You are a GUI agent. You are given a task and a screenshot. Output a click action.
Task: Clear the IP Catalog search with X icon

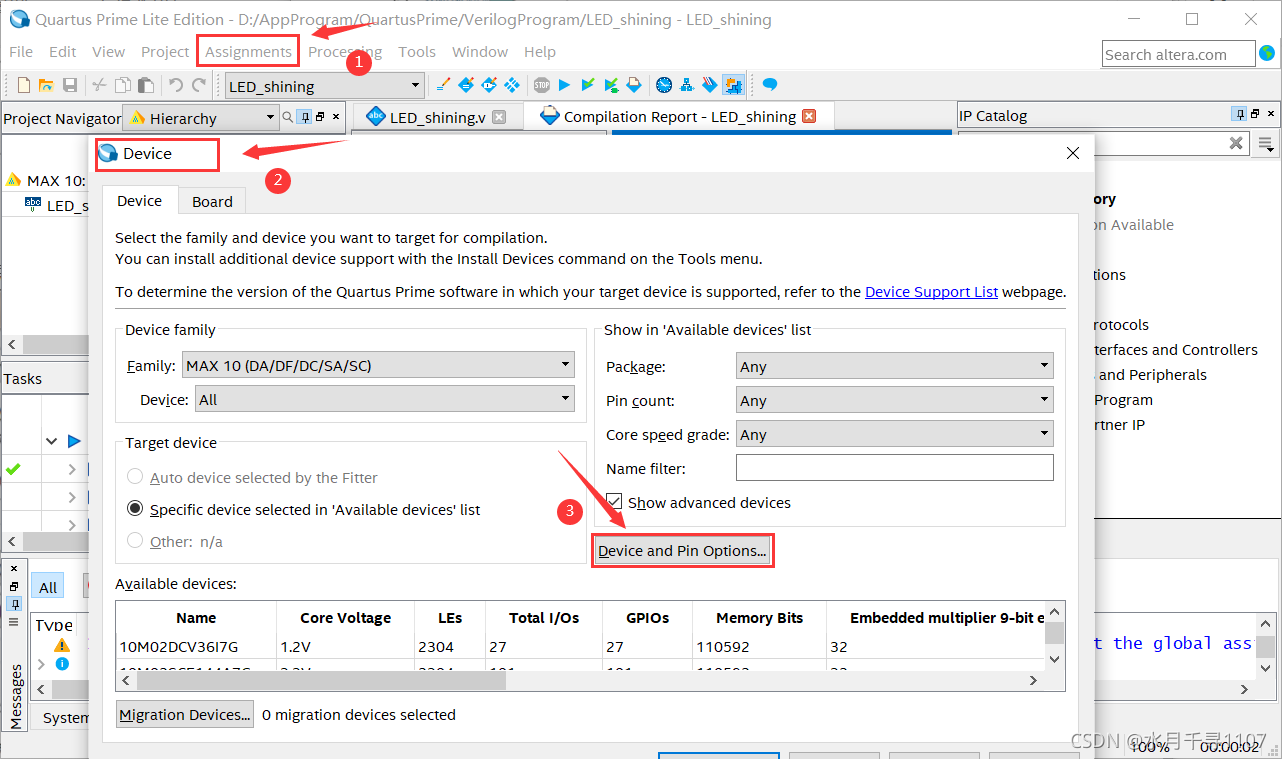pos(1236,143)
